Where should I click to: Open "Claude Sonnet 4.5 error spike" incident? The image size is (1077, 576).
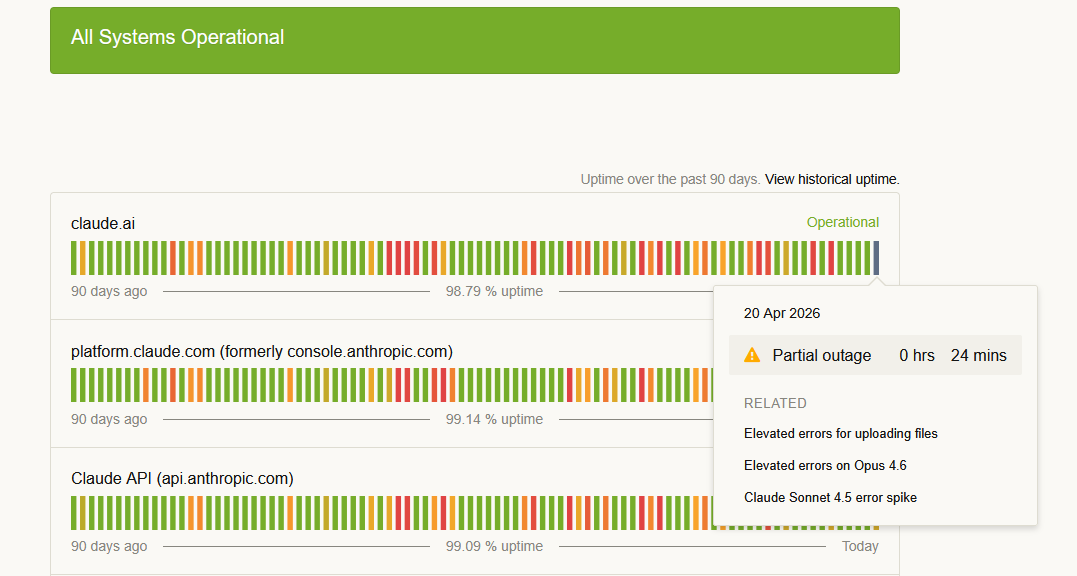point(830,497)
